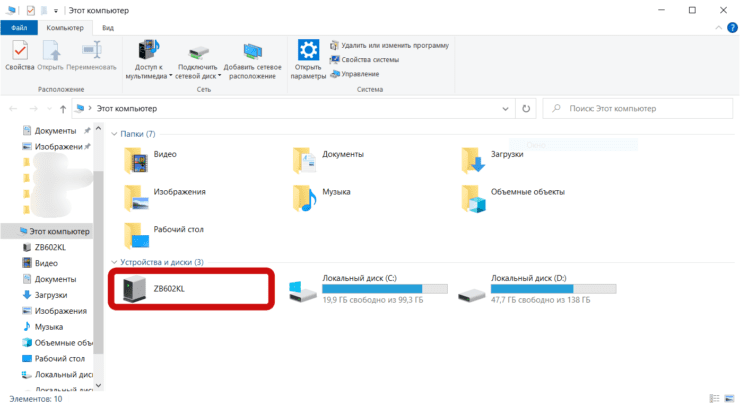Viewport: 740px width, 407px height.
Task: Select Загрузки in navigation pane
Action: (x=45, y=295)
